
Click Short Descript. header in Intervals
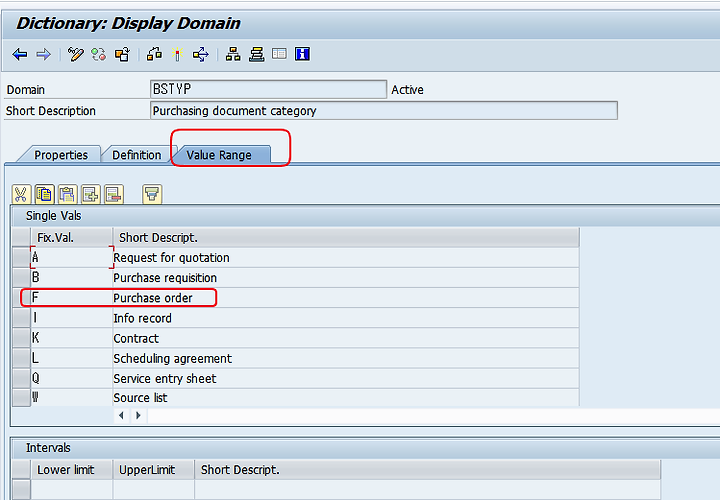(428, 470)
